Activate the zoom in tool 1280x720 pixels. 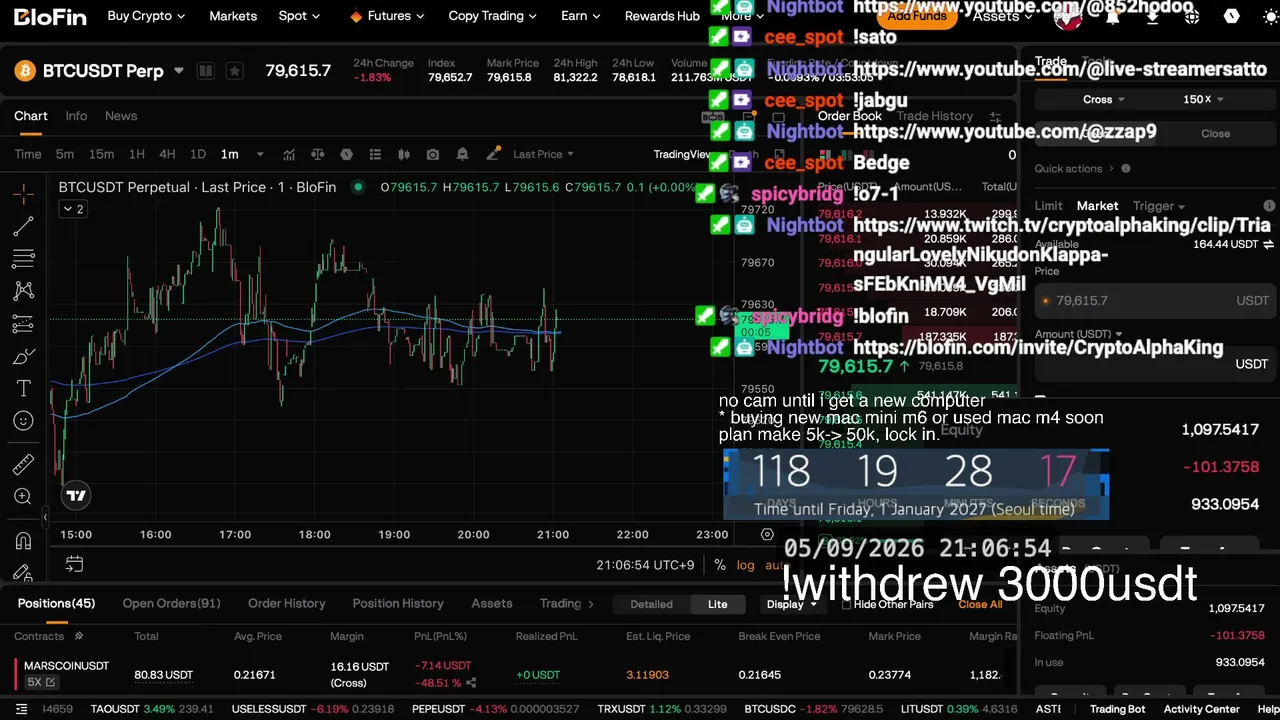click(x=24, y=497)
